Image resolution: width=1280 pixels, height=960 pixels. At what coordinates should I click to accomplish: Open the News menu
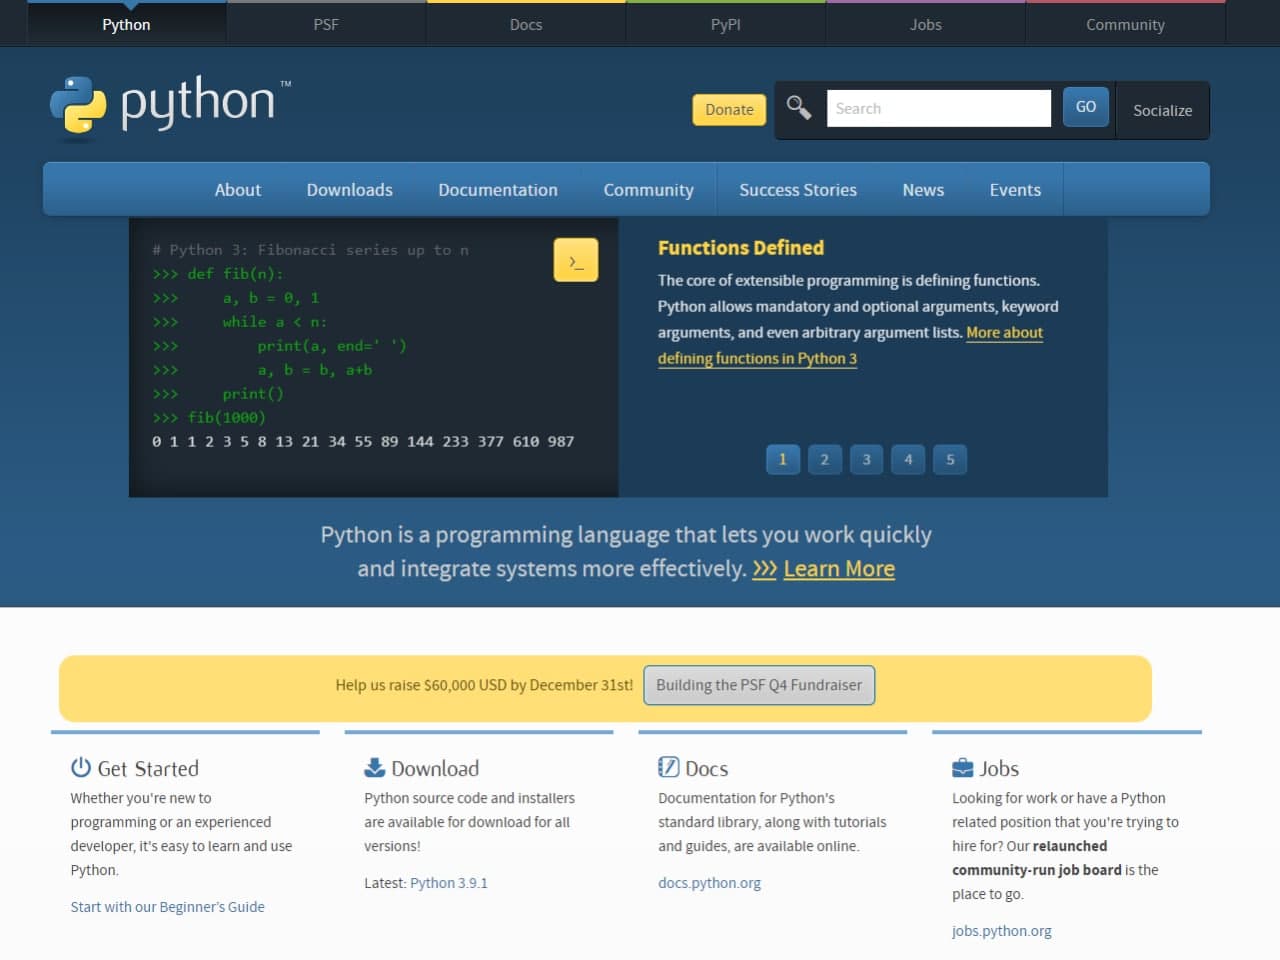pyautogui.click(x=923, y=190)
